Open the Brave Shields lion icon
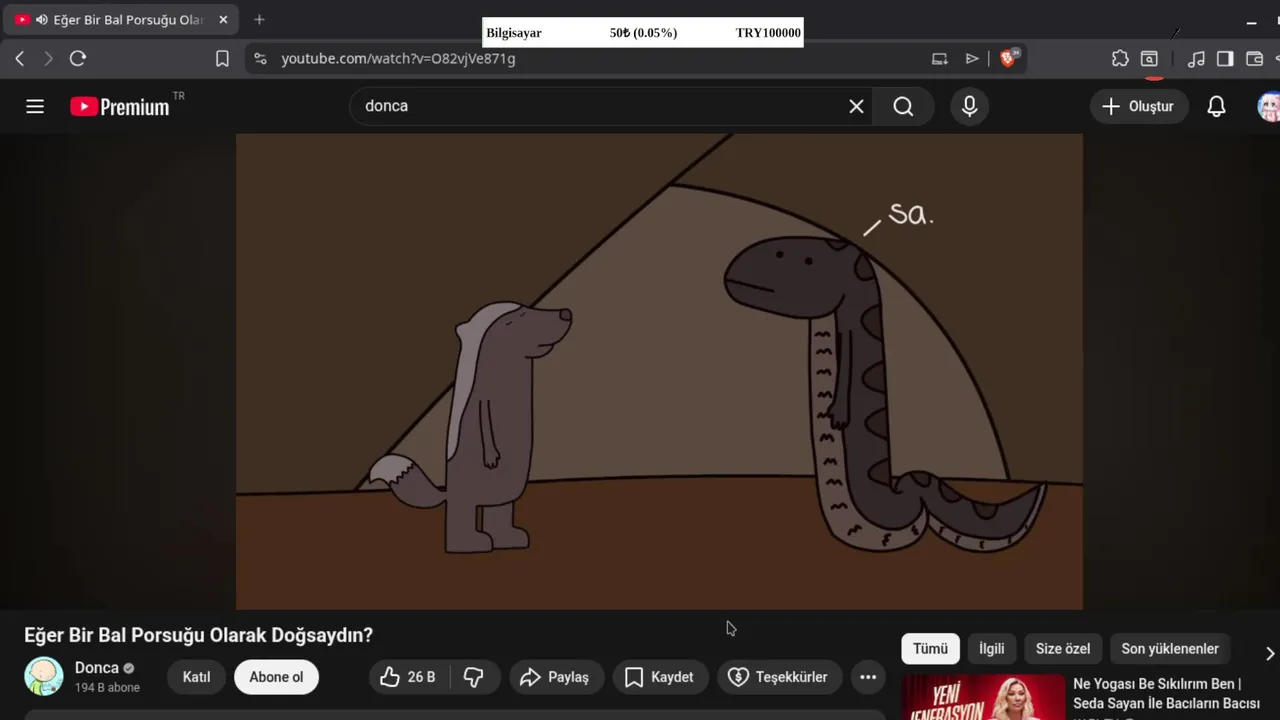The width and height of the screenshot is (1280, 720). pyautogui.click(x=1007, y=58)
